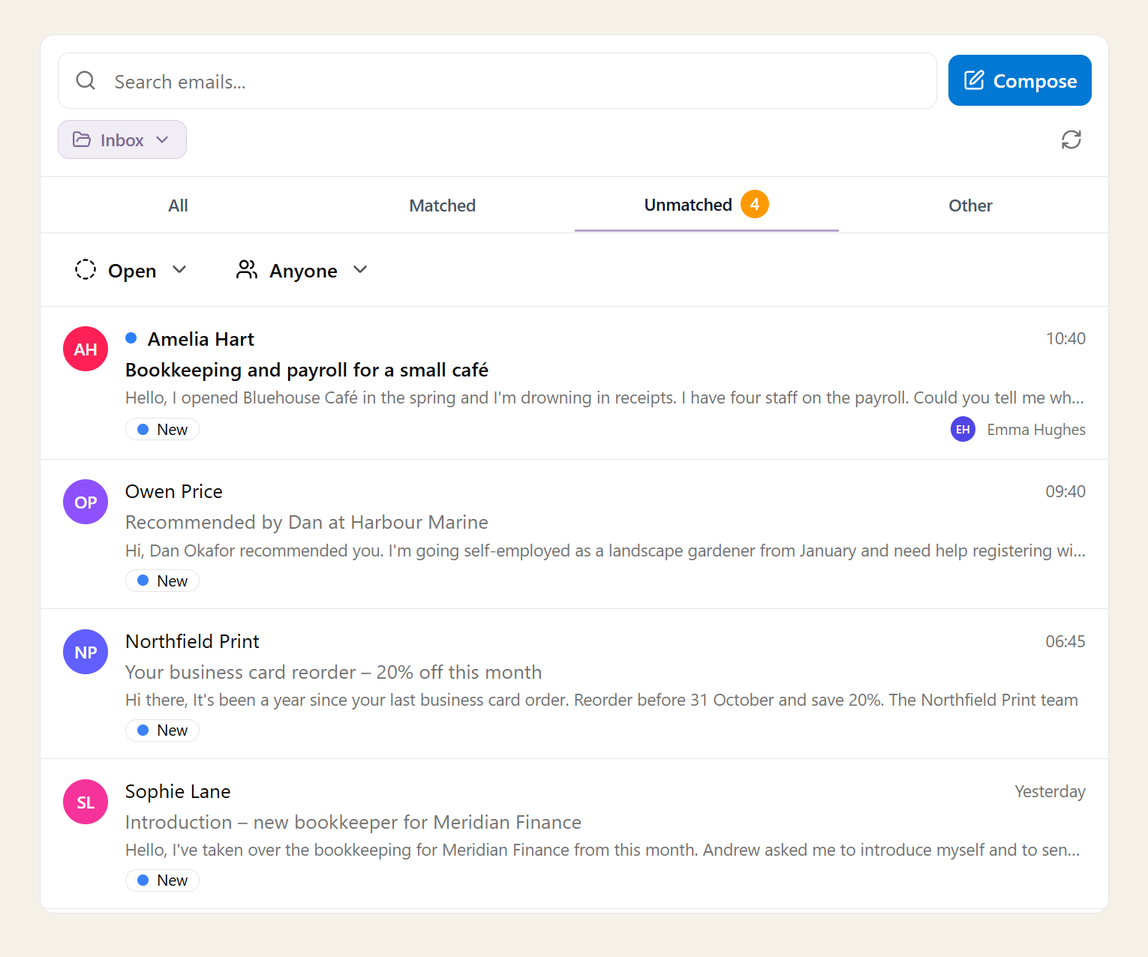
Task: Click the New tag on Sophie Lane's email
Action: [162, 880]
